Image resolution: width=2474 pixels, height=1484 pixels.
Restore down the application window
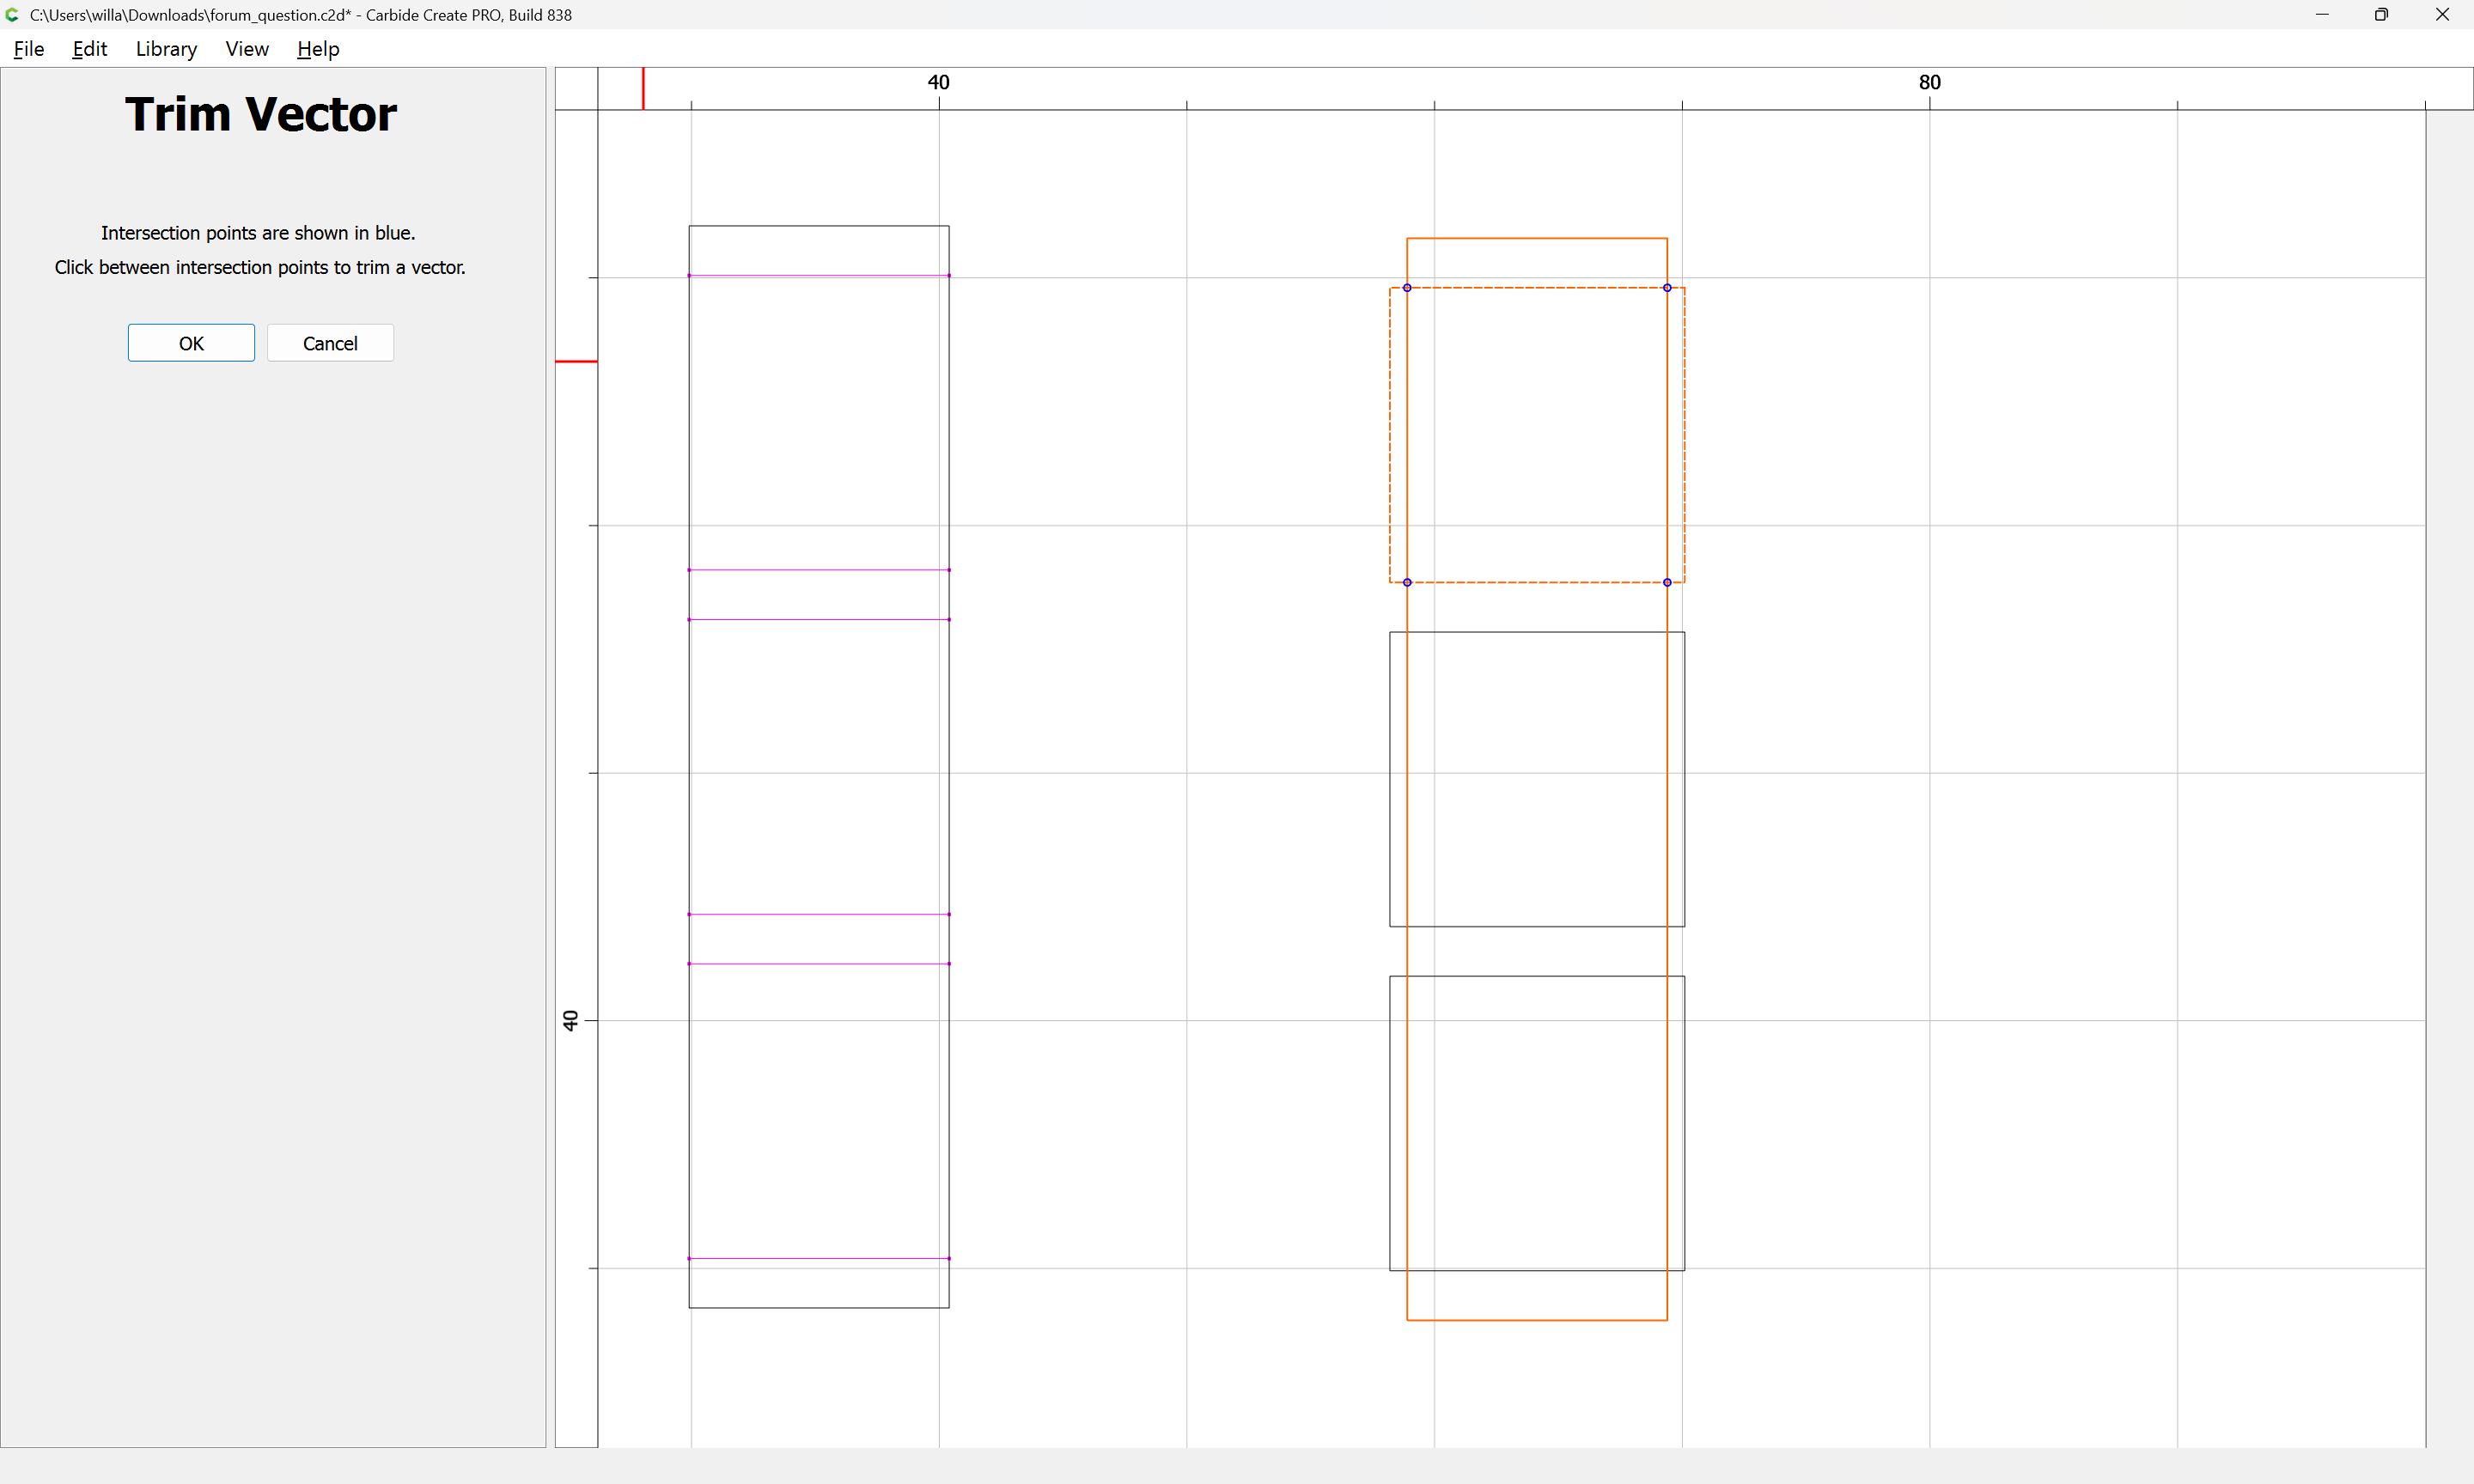tap(2381, 15)
